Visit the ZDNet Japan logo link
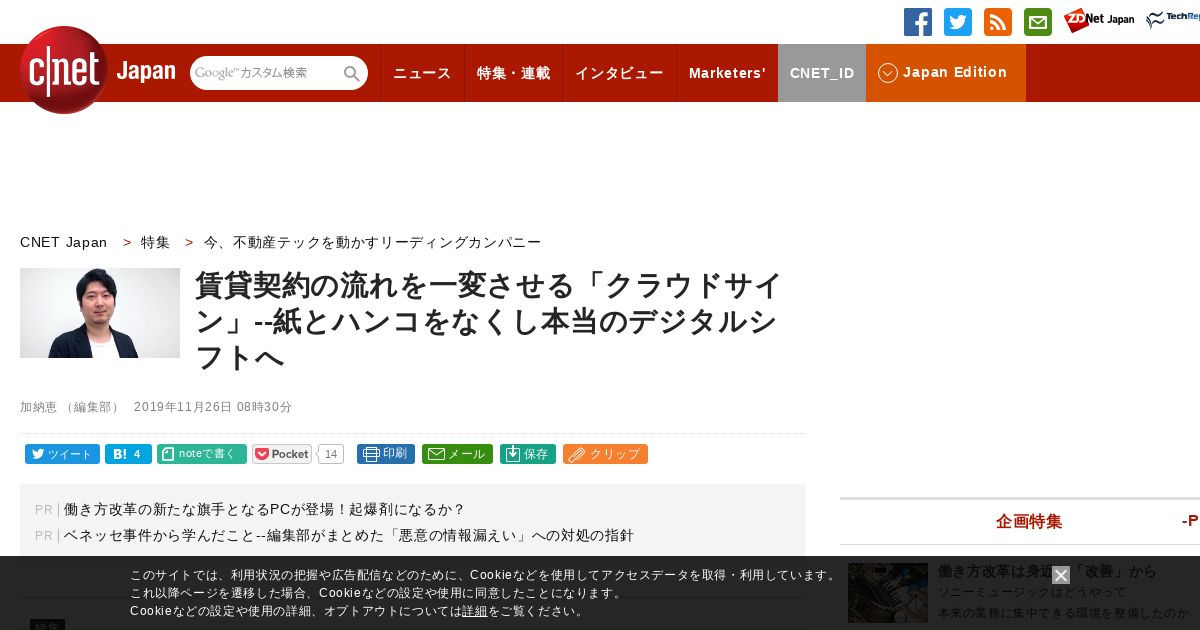Viewport: 1200px width, 630px height. [1099, 20]
